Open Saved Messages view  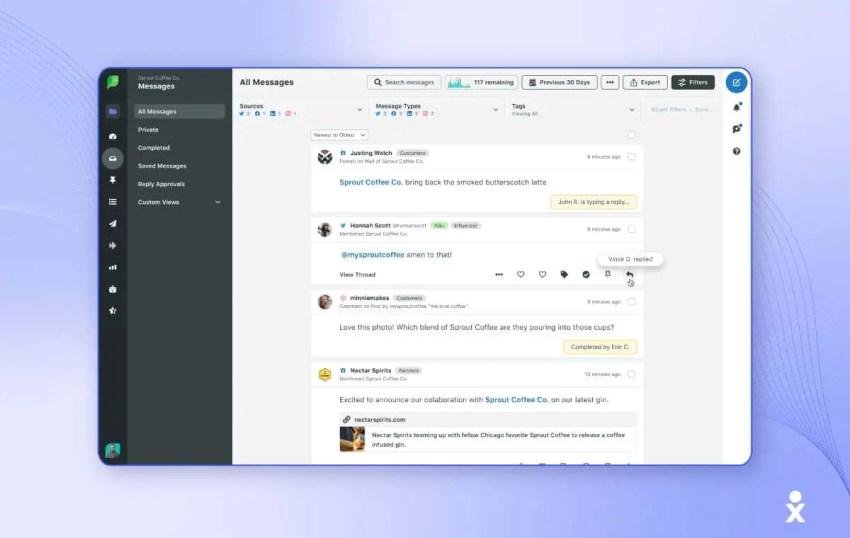(162, 166)
